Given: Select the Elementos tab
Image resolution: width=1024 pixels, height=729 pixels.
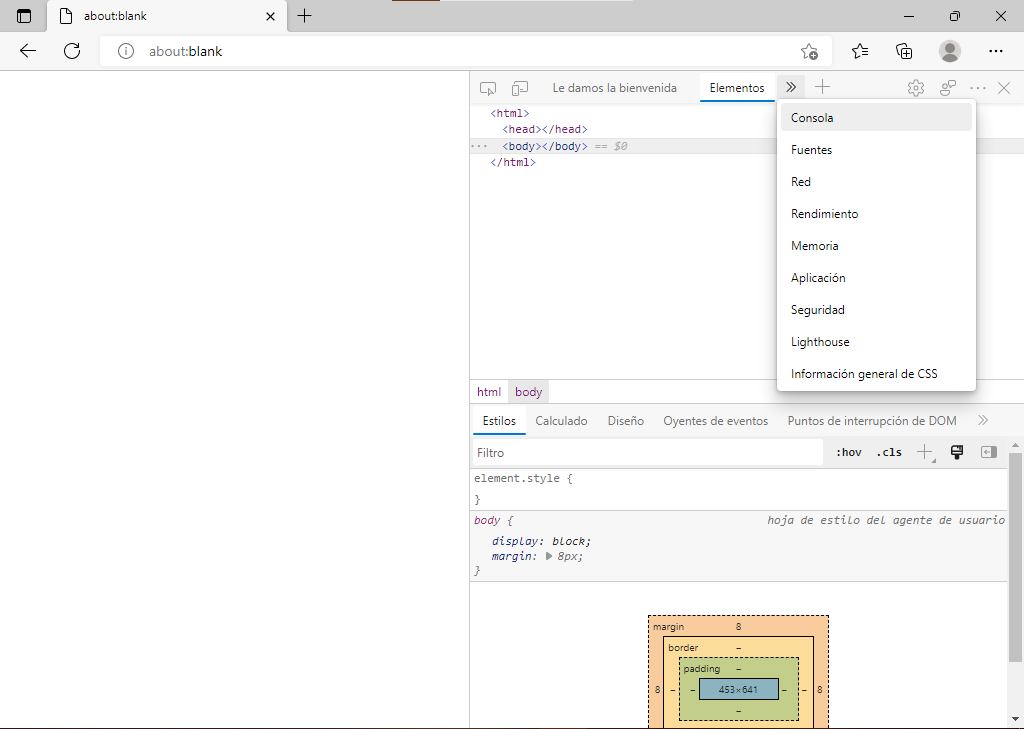Looking at the screenshot, I should (737, 88).
